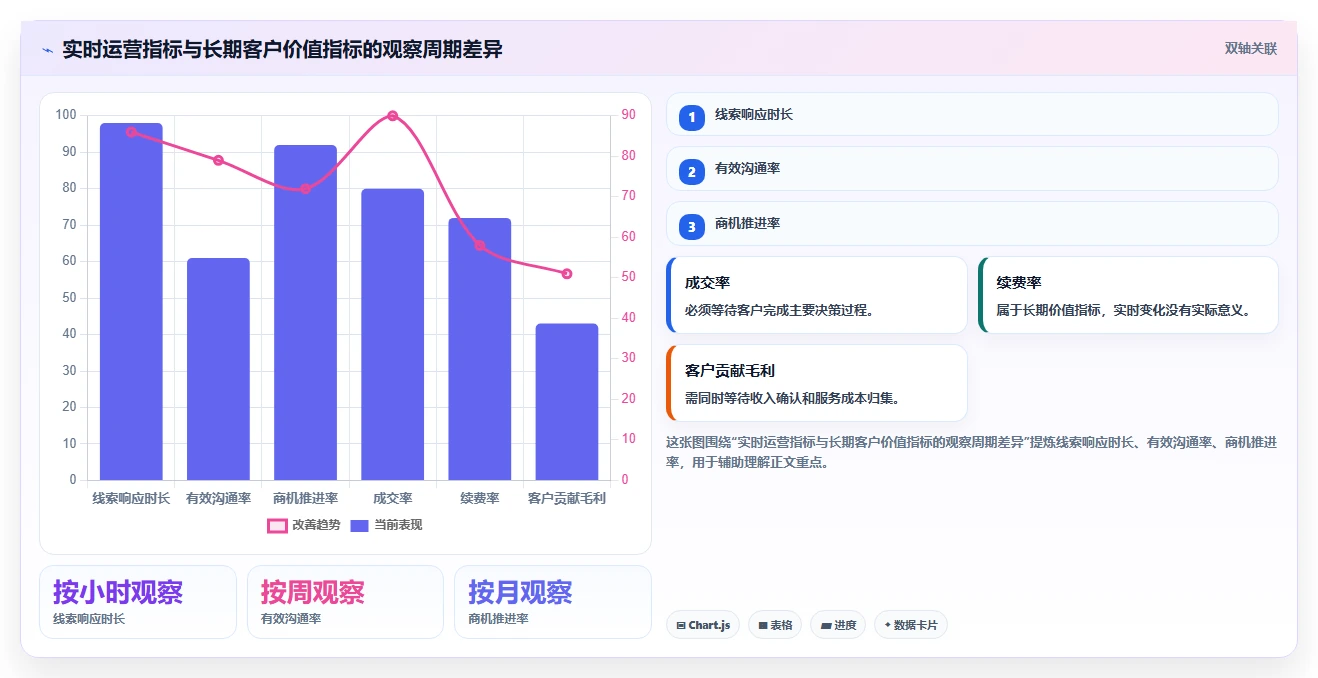Click the 客户贡献毛利 x-axis label
This screenshot has width=1318, height=678.
tap(567, 498)
